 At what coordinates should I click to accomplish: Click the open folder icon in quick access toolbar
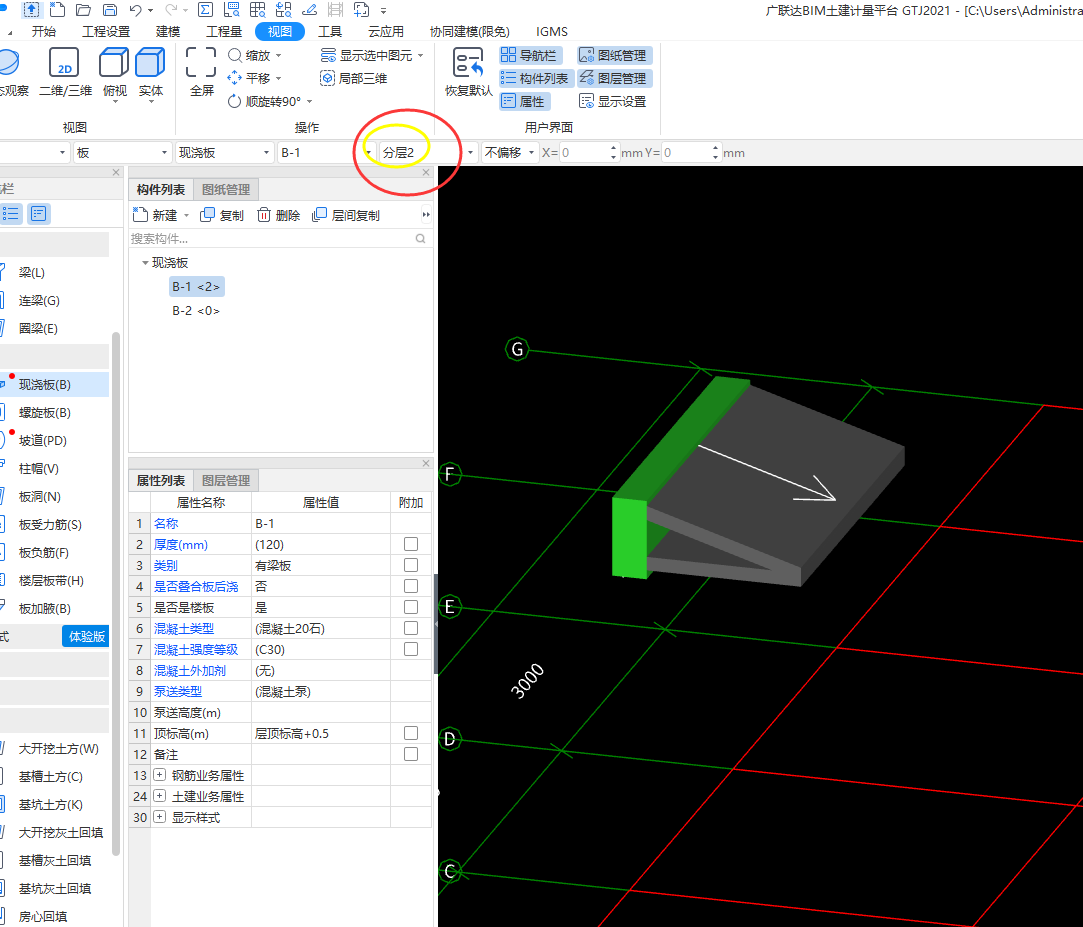[x=84, y=10]
